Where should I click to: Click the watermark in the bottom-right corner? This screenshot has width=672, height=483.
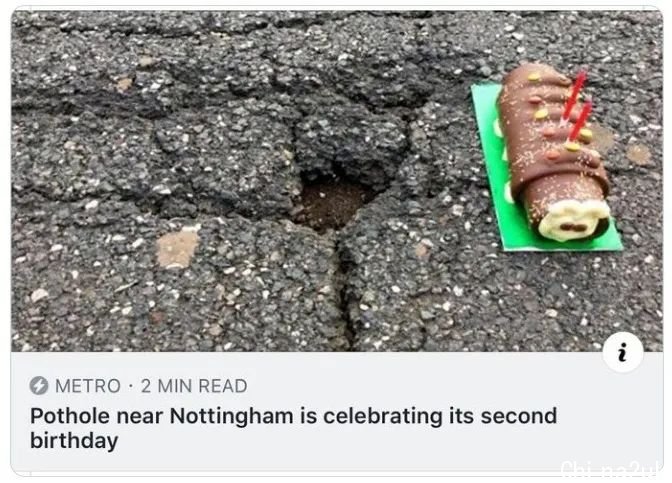click(611, 468)
